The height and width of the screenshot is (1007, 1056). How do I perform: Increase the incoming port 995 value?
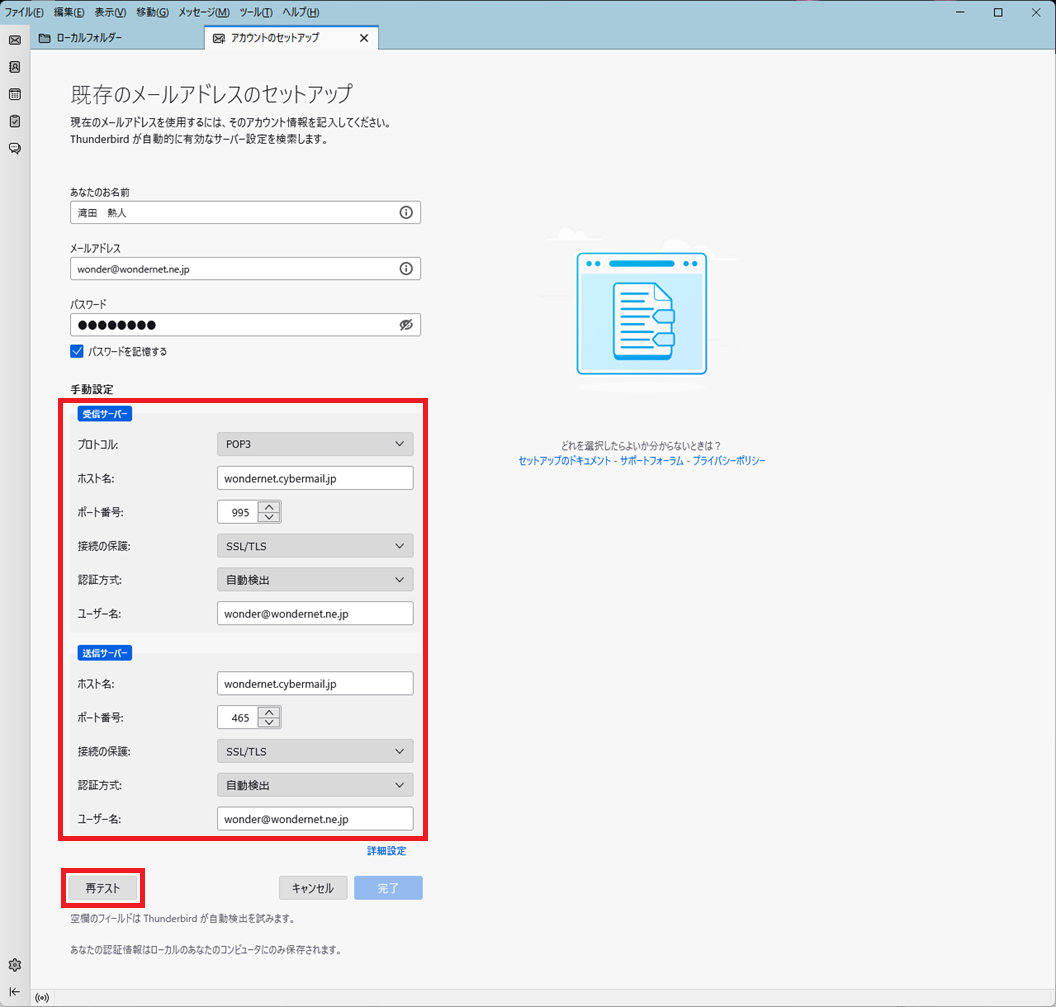coord(269,507)
